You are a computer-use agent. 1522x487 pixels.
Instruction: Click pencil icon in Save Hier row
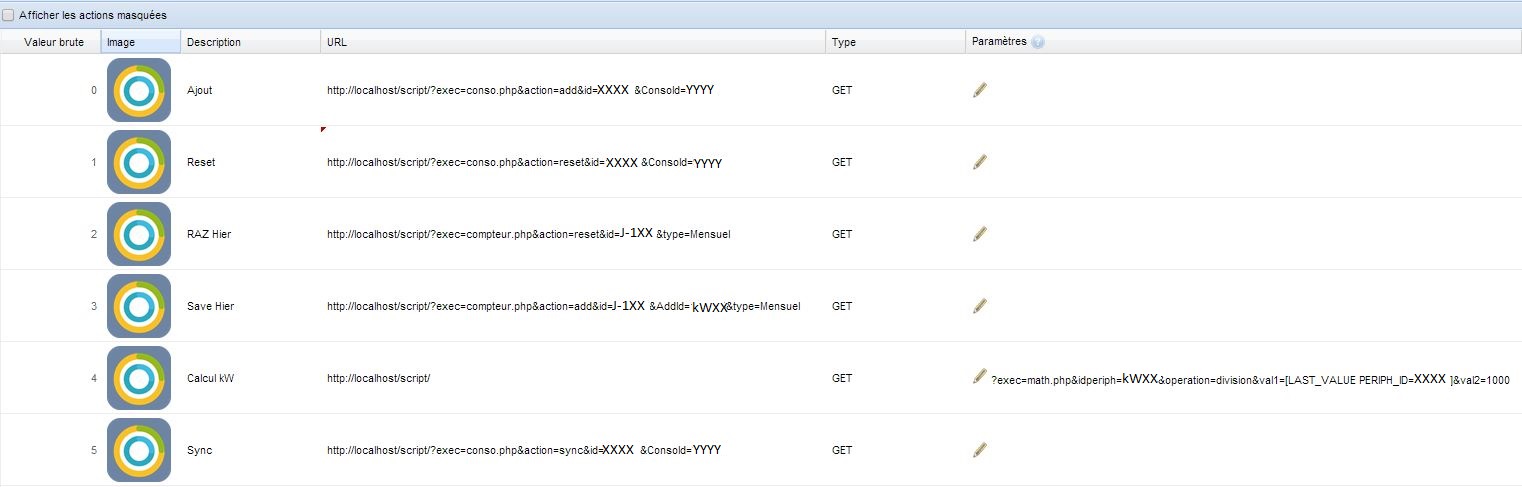click(980, 306)
